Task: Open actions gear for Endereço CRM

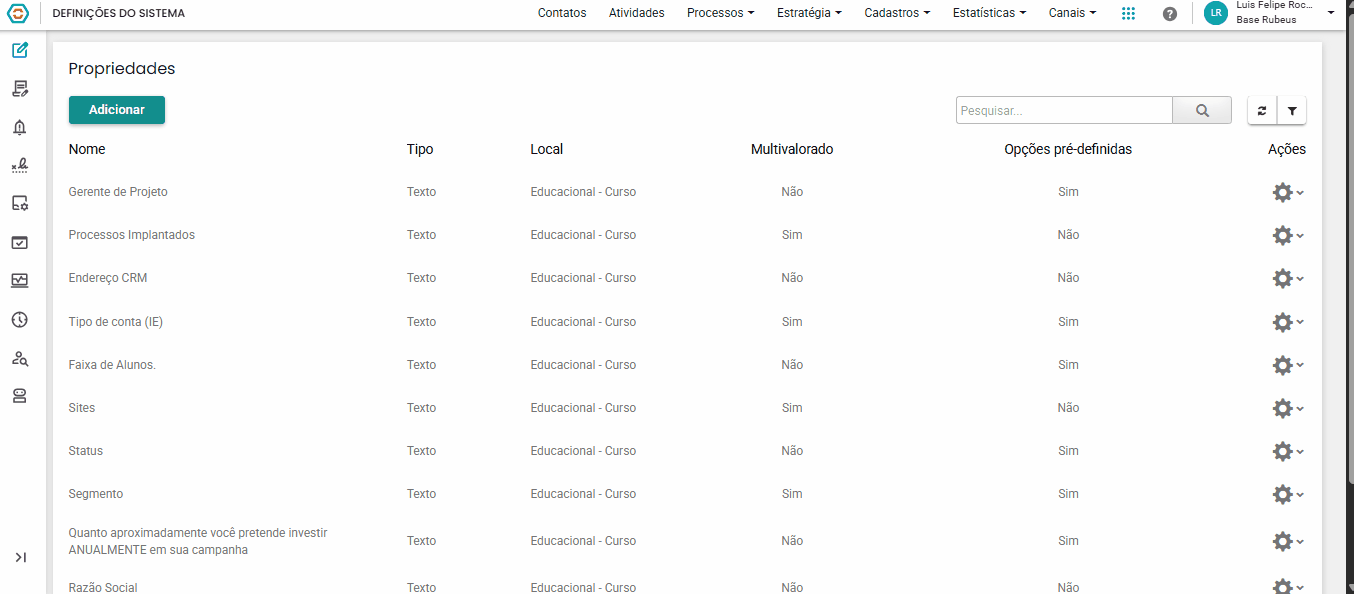Action: tap(1288, 278)
